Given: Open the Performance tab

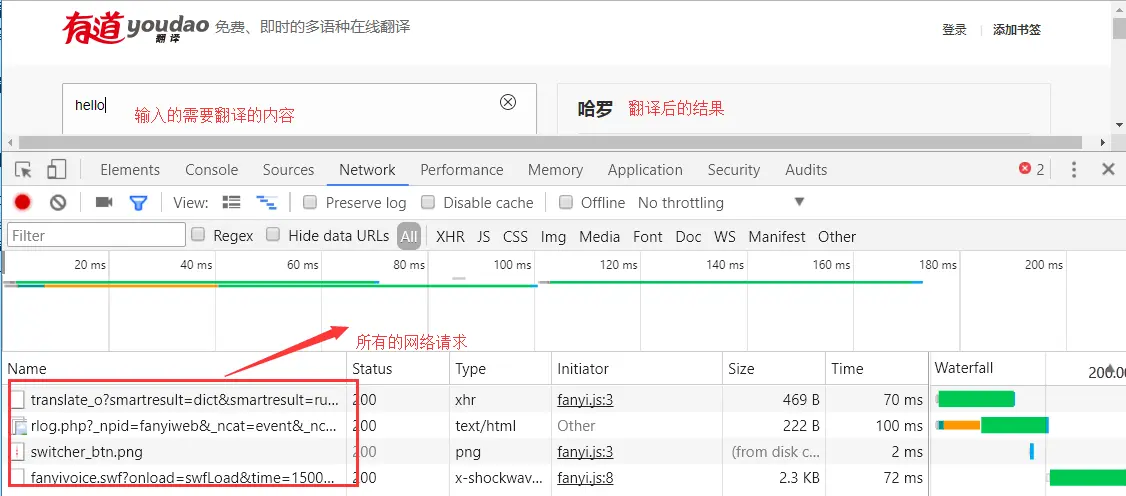Looking at the screenshot, I should (462, 170).
